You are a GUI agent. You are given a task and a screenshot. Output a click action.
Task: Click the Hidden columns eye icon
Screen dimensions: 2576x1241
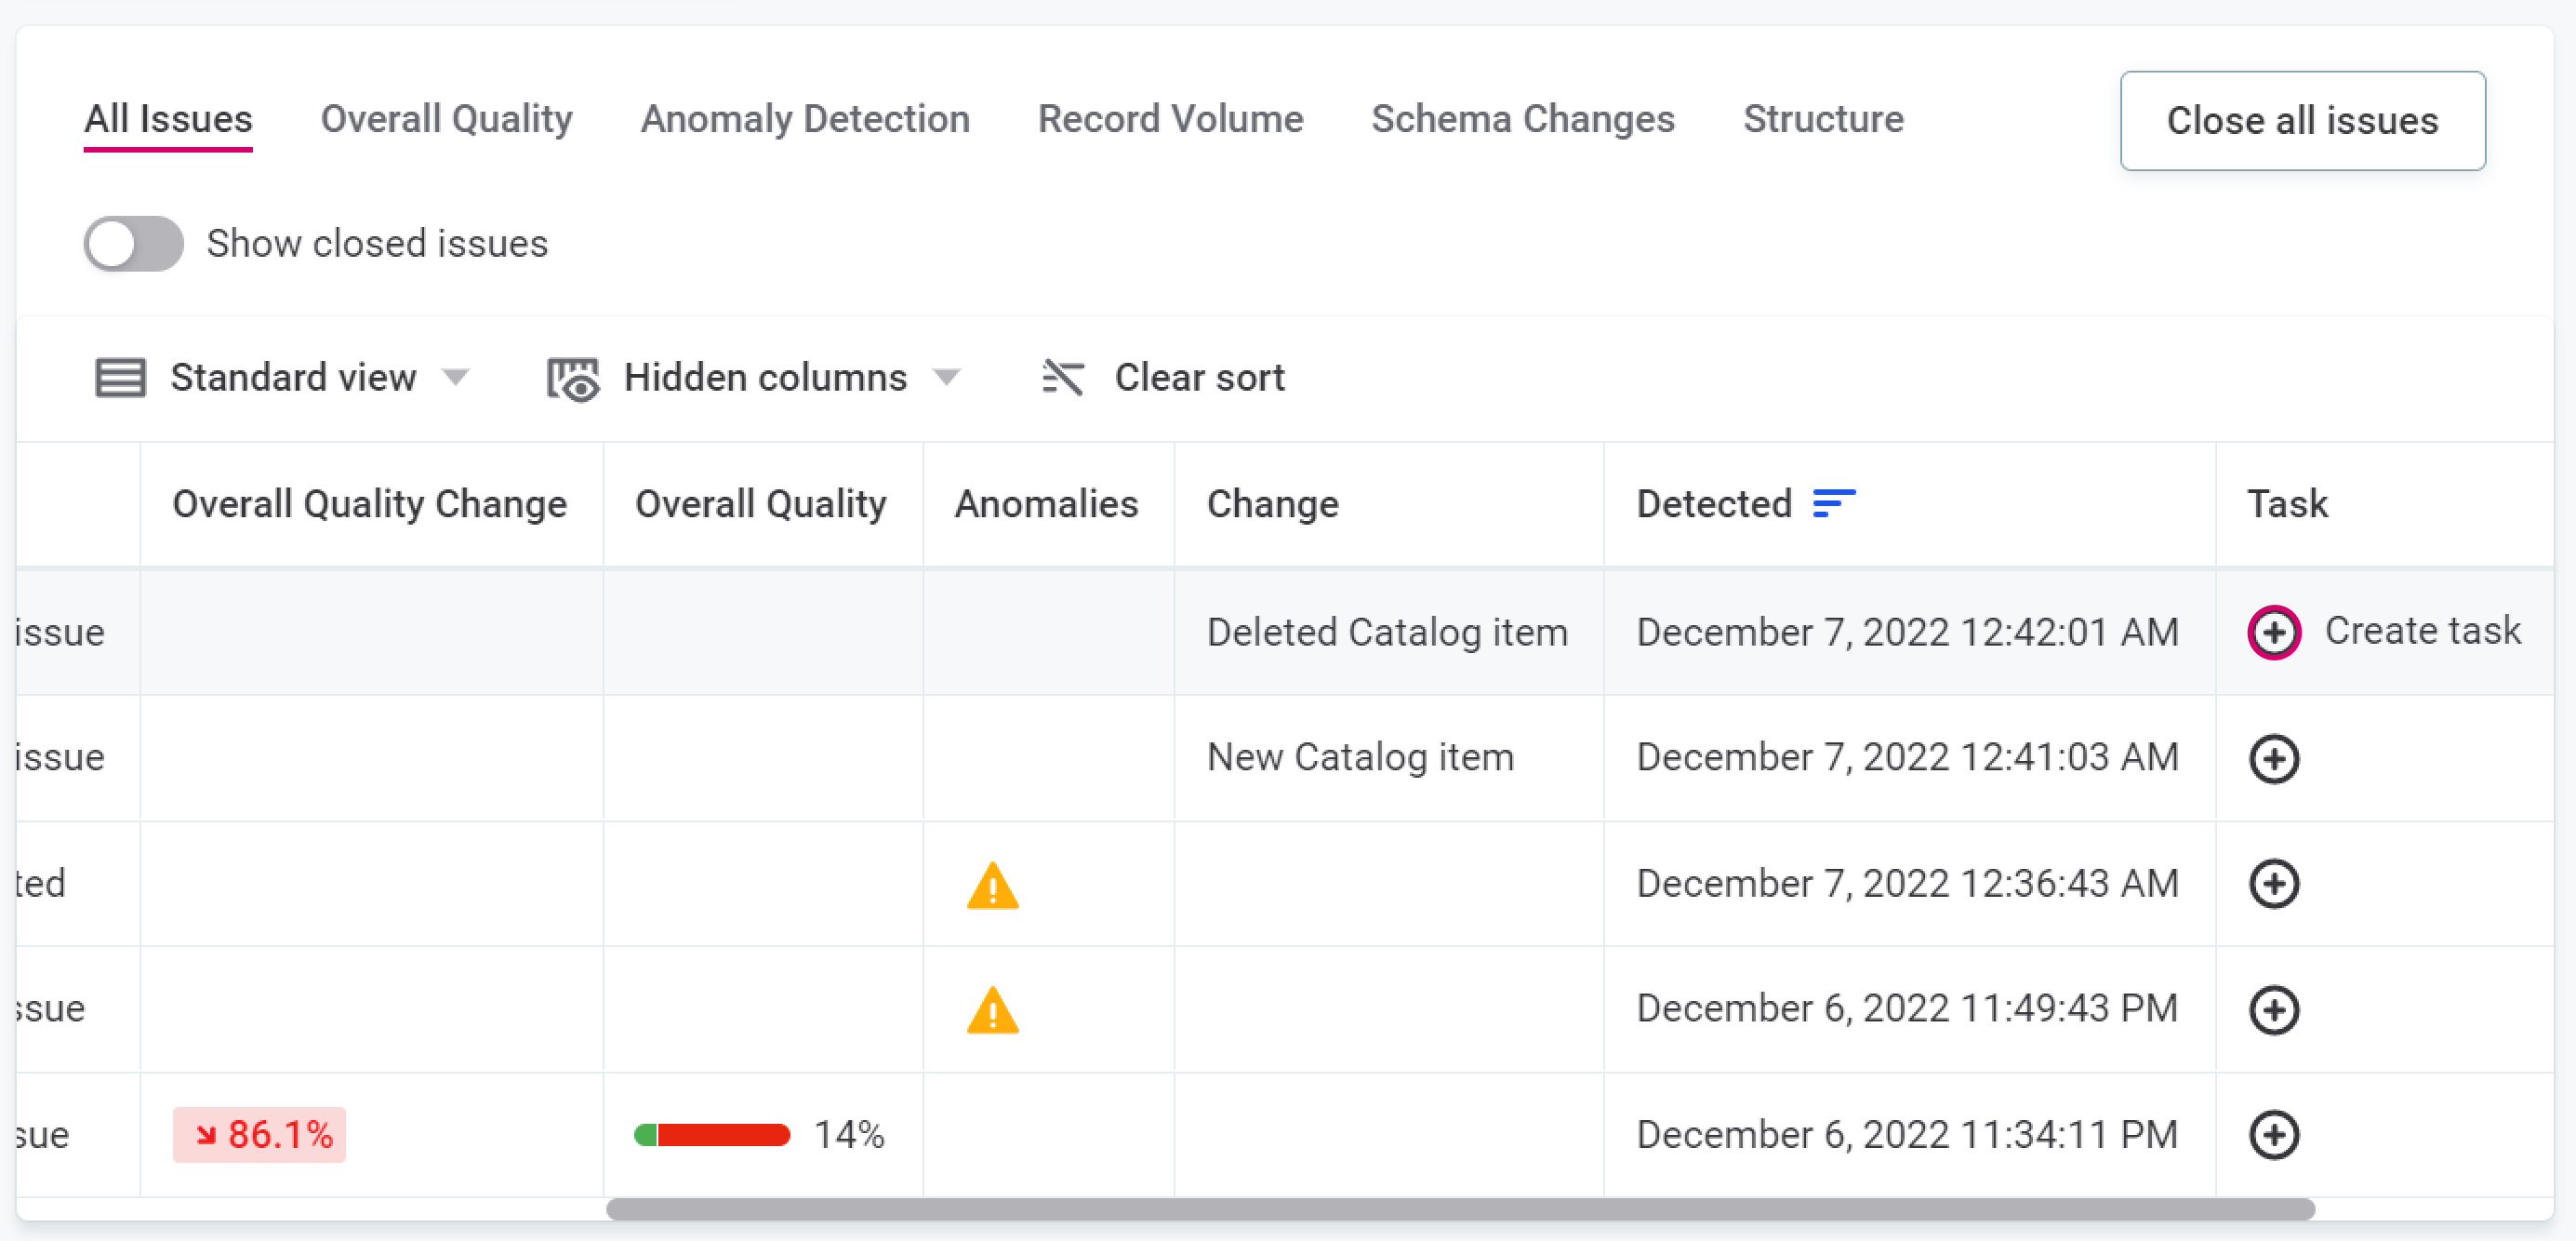tap(573, 380)
